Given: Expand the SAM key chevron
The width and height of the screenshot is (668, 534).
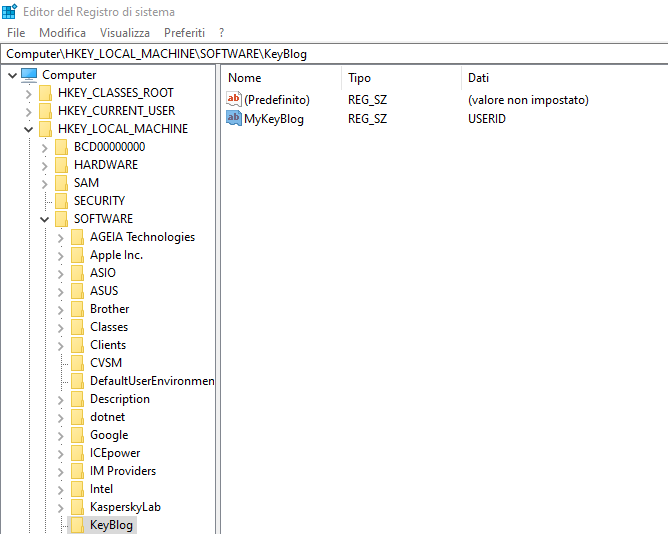Looking at the screenshot, I should [x=45, y=183].
